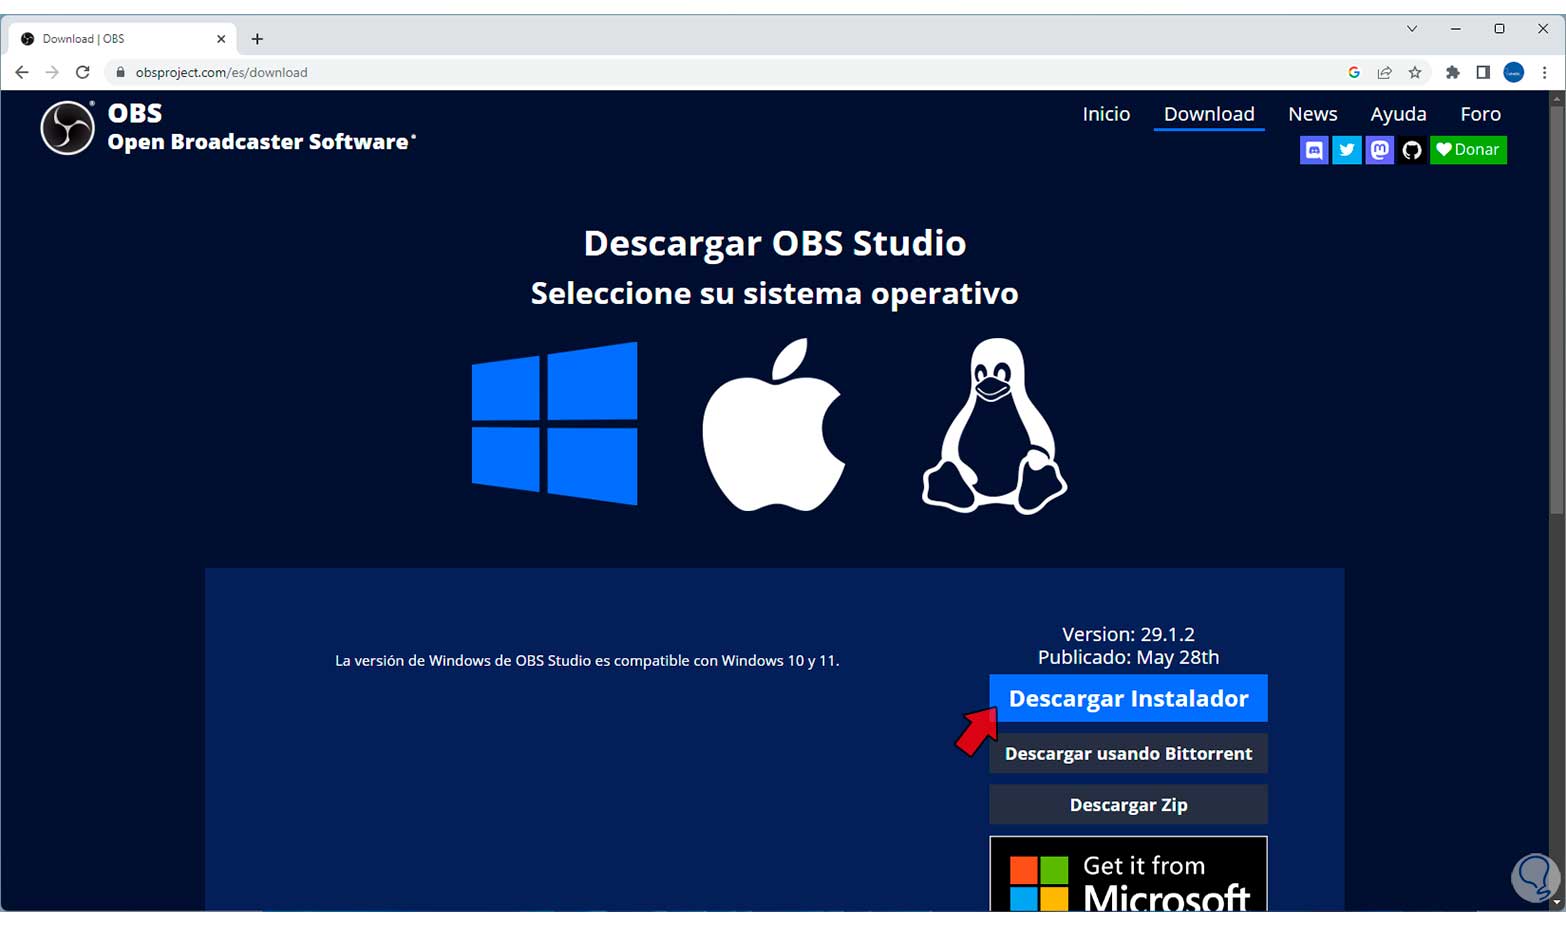Open the Chrome profile avatar
Screen dimensions: 1566x926
(1514, 72)
